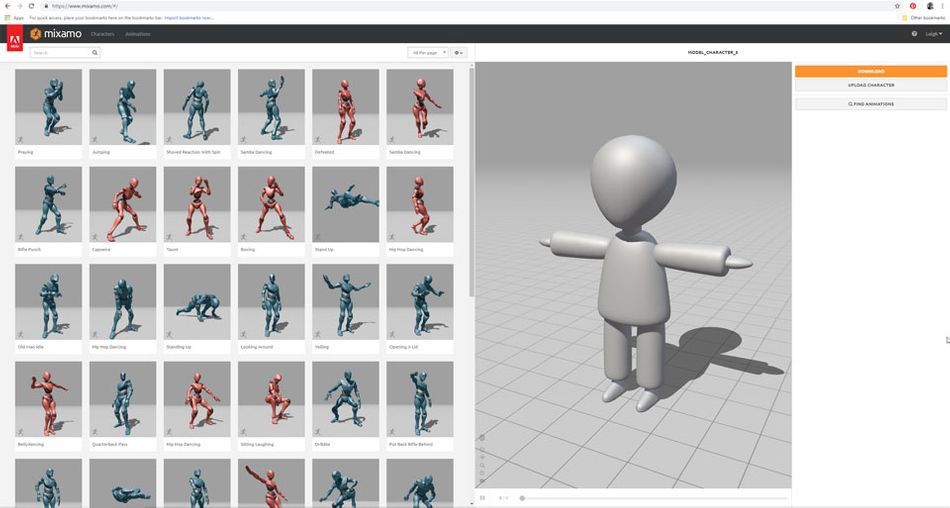Select the Jumping animation thumbnail
950x508 pixels.
122,107
